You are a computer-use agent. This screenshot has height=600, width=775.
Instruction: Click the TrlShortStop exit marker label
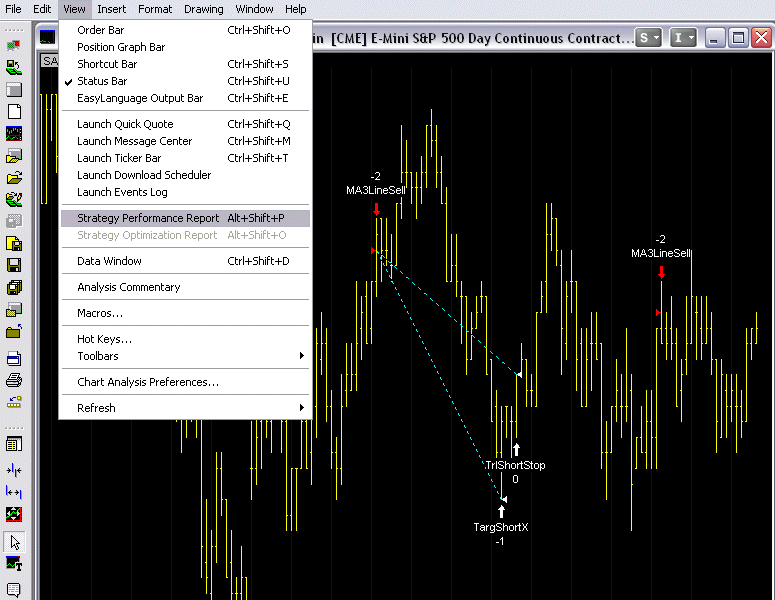tap(515, 465)
